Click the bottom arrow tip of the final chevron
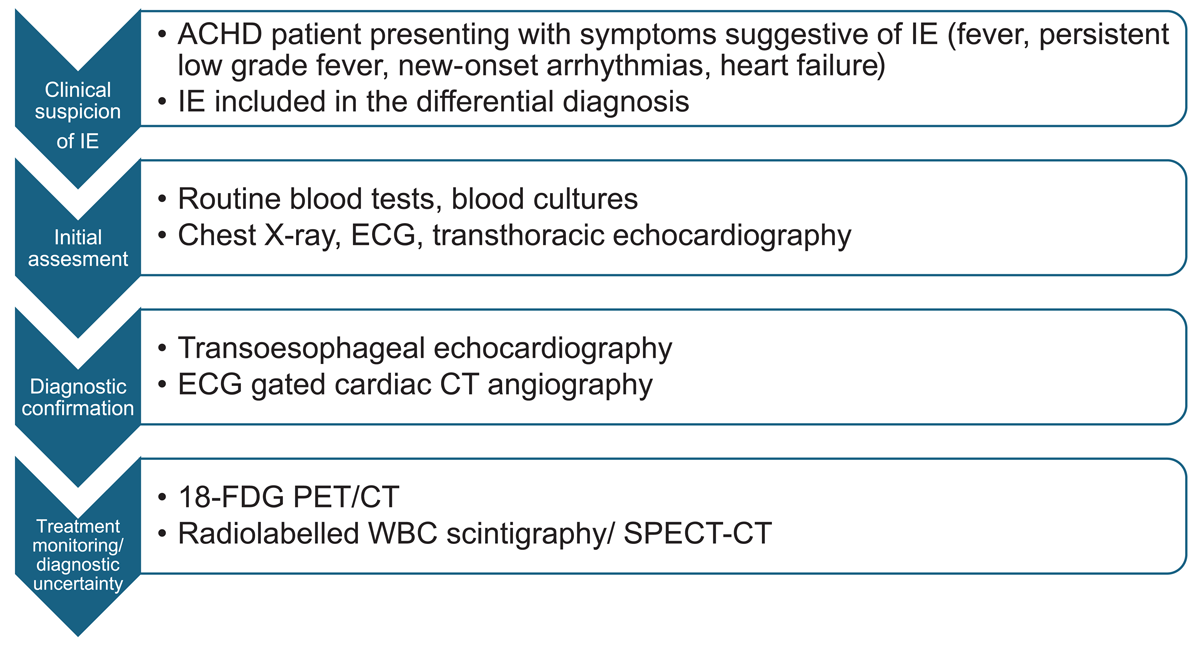1200x647 pixels. [78, 628]
